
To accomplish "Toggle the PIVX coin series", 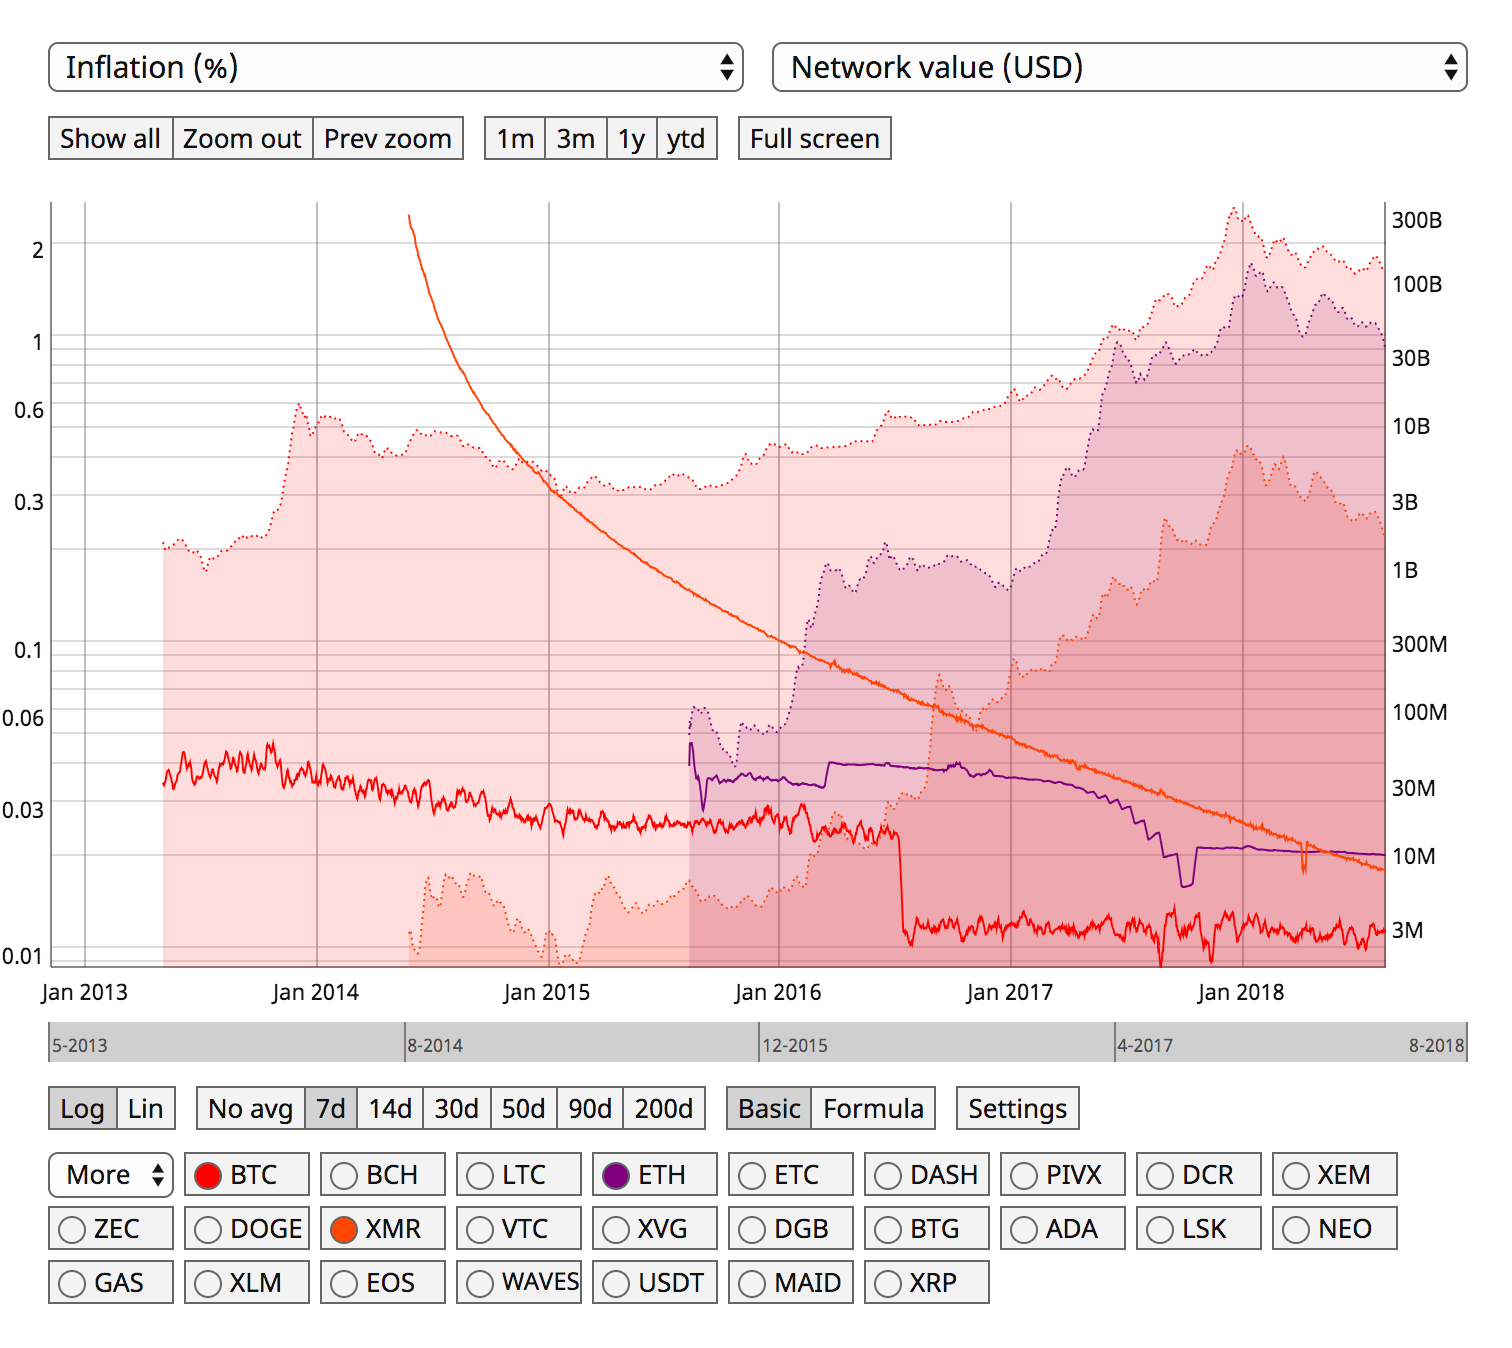I will pos(1063,1174).
